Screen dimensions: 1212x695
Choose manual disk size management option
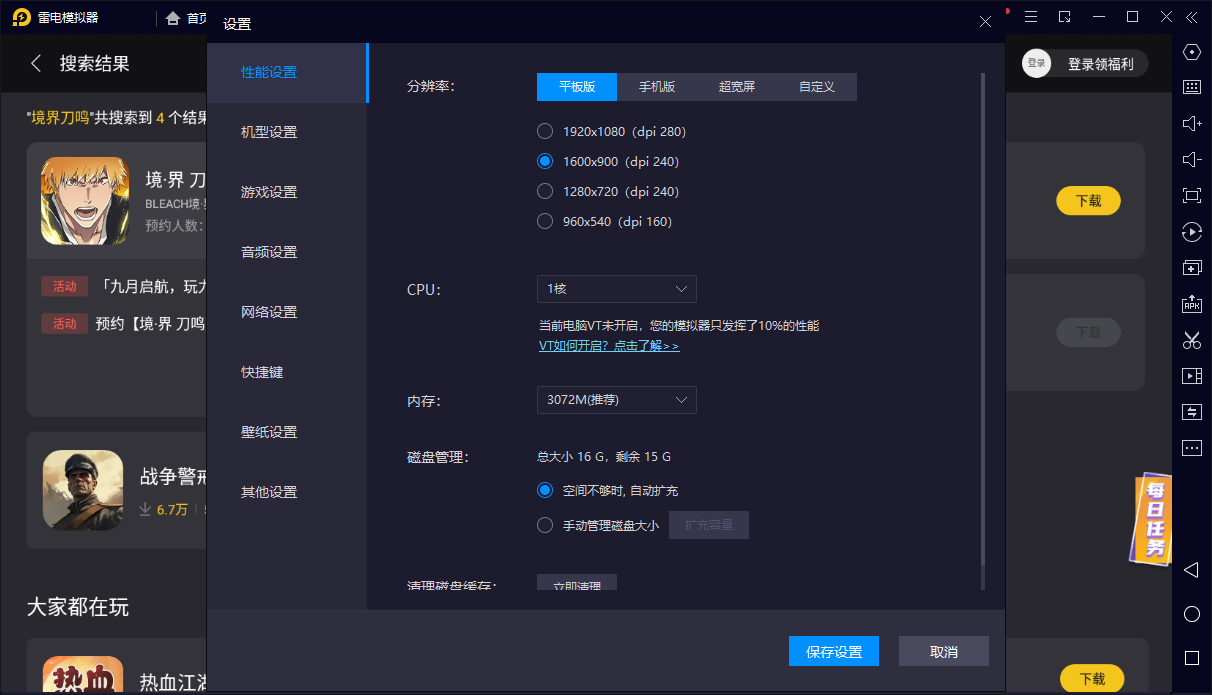(x=545, y=525)
